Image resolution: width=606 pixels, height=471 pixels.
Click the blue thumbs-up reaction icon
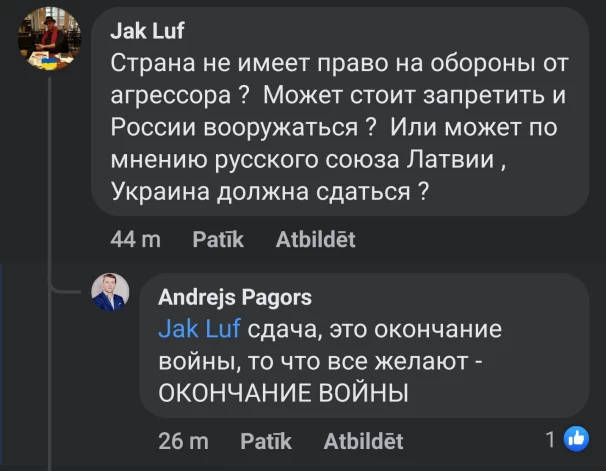577,439
